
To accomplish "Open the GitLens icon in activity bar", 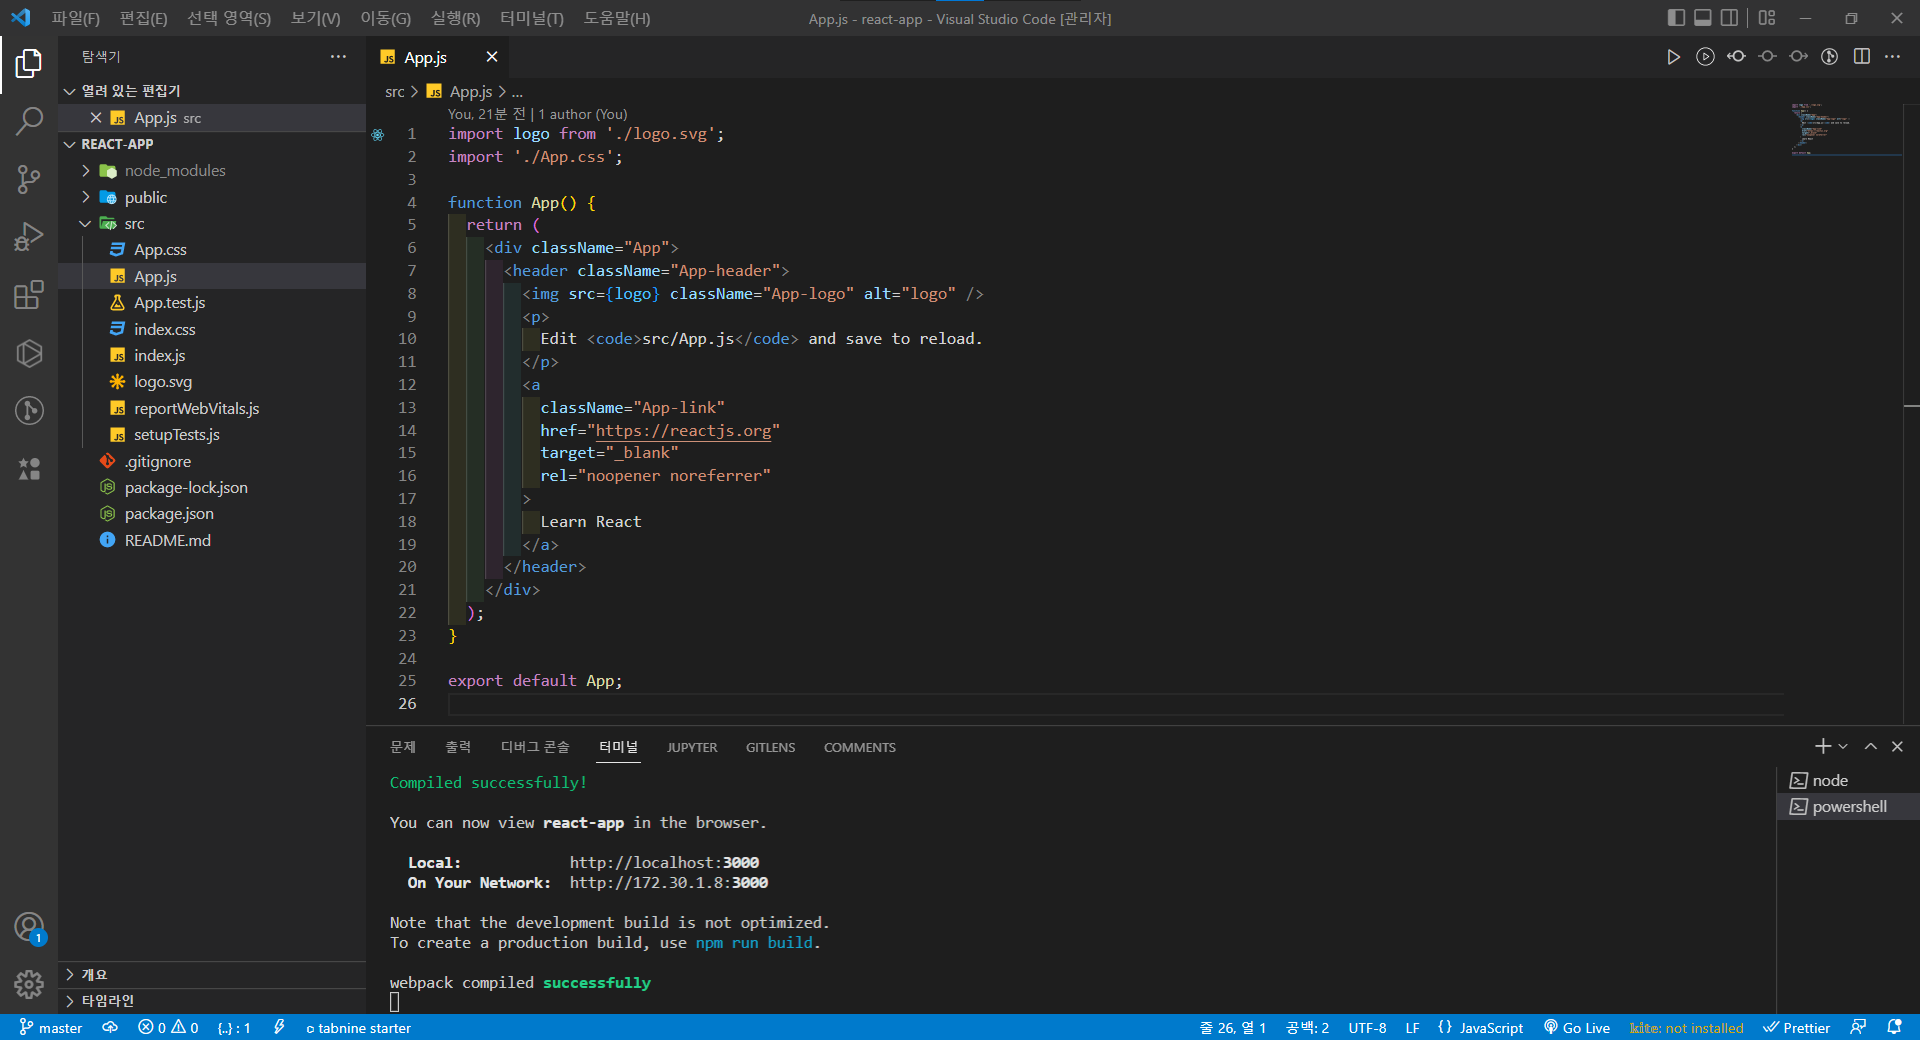I will click(29, 411).
